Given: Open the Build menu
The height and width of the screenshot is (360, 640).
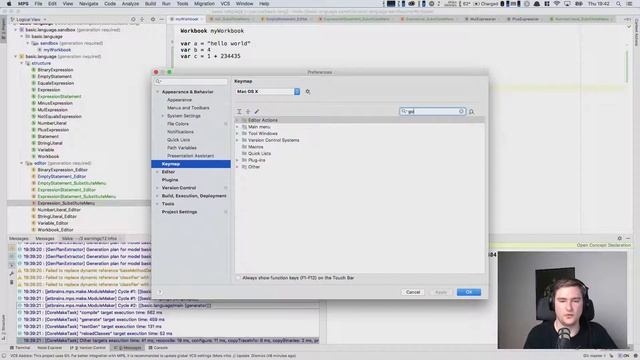Looking at the screenshot, I should point(150,4).
